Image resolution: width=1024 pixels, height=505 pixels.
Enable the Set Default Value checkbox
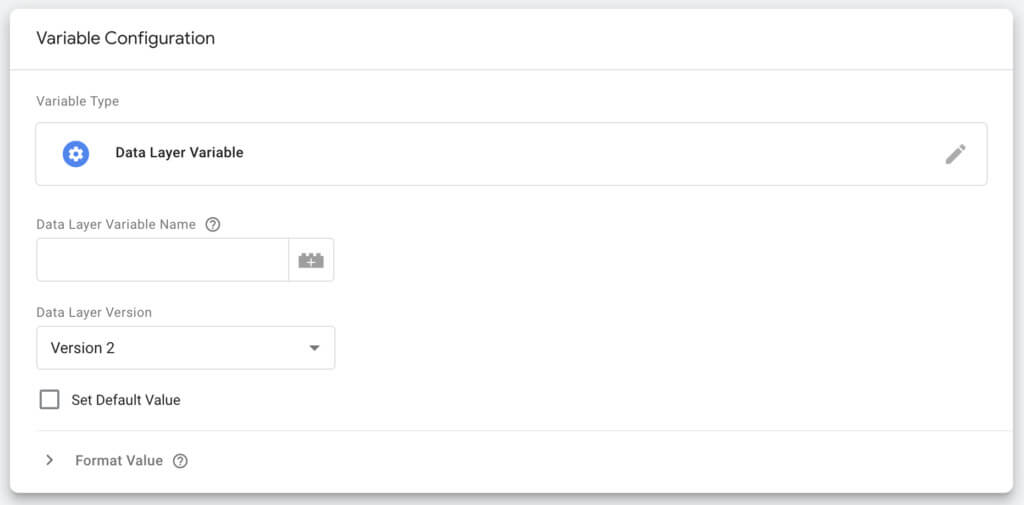click(50, 400)
